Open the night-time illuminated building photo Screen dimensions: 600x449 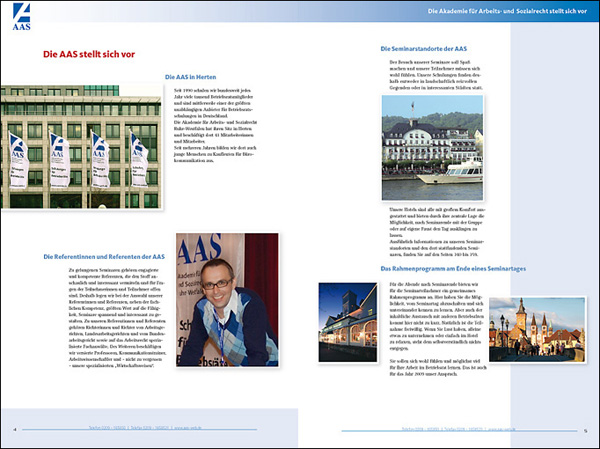click(348, 322)
